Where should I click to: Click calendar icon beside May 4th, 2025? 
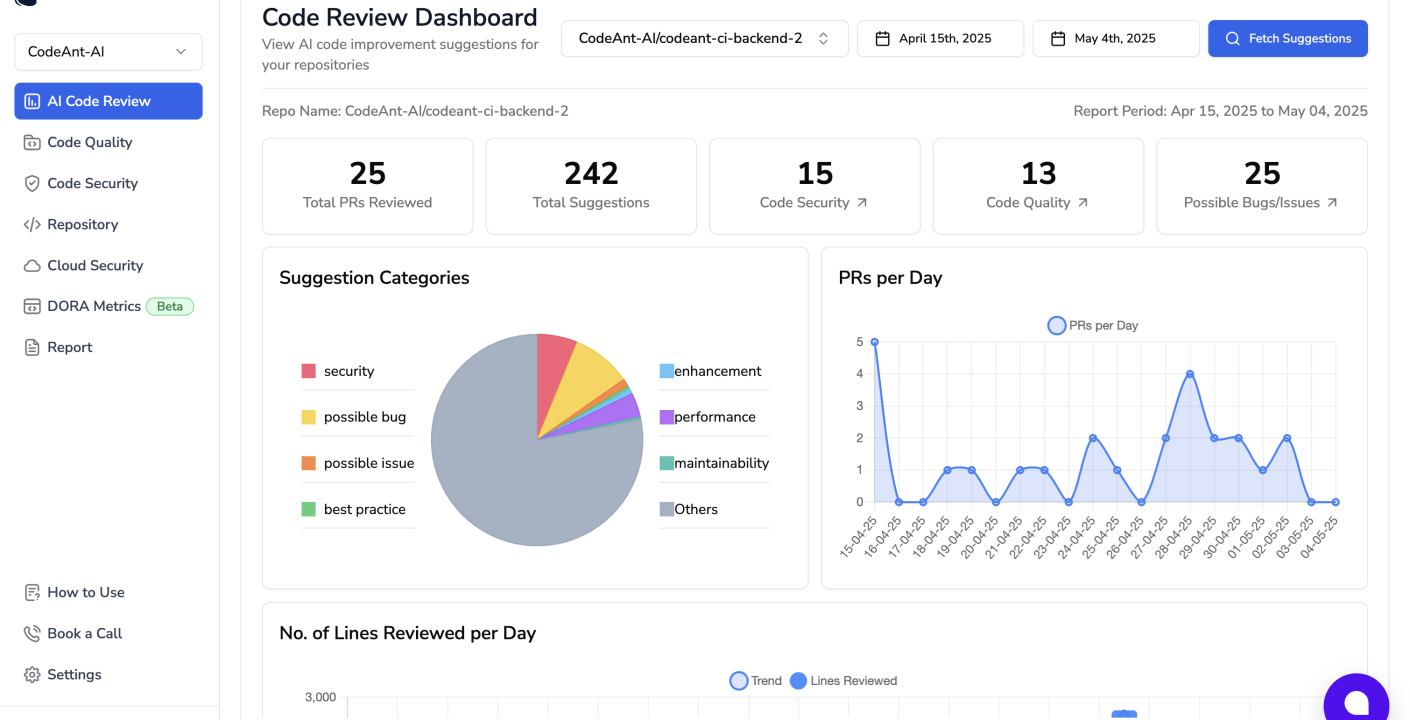coord(1058,39)
